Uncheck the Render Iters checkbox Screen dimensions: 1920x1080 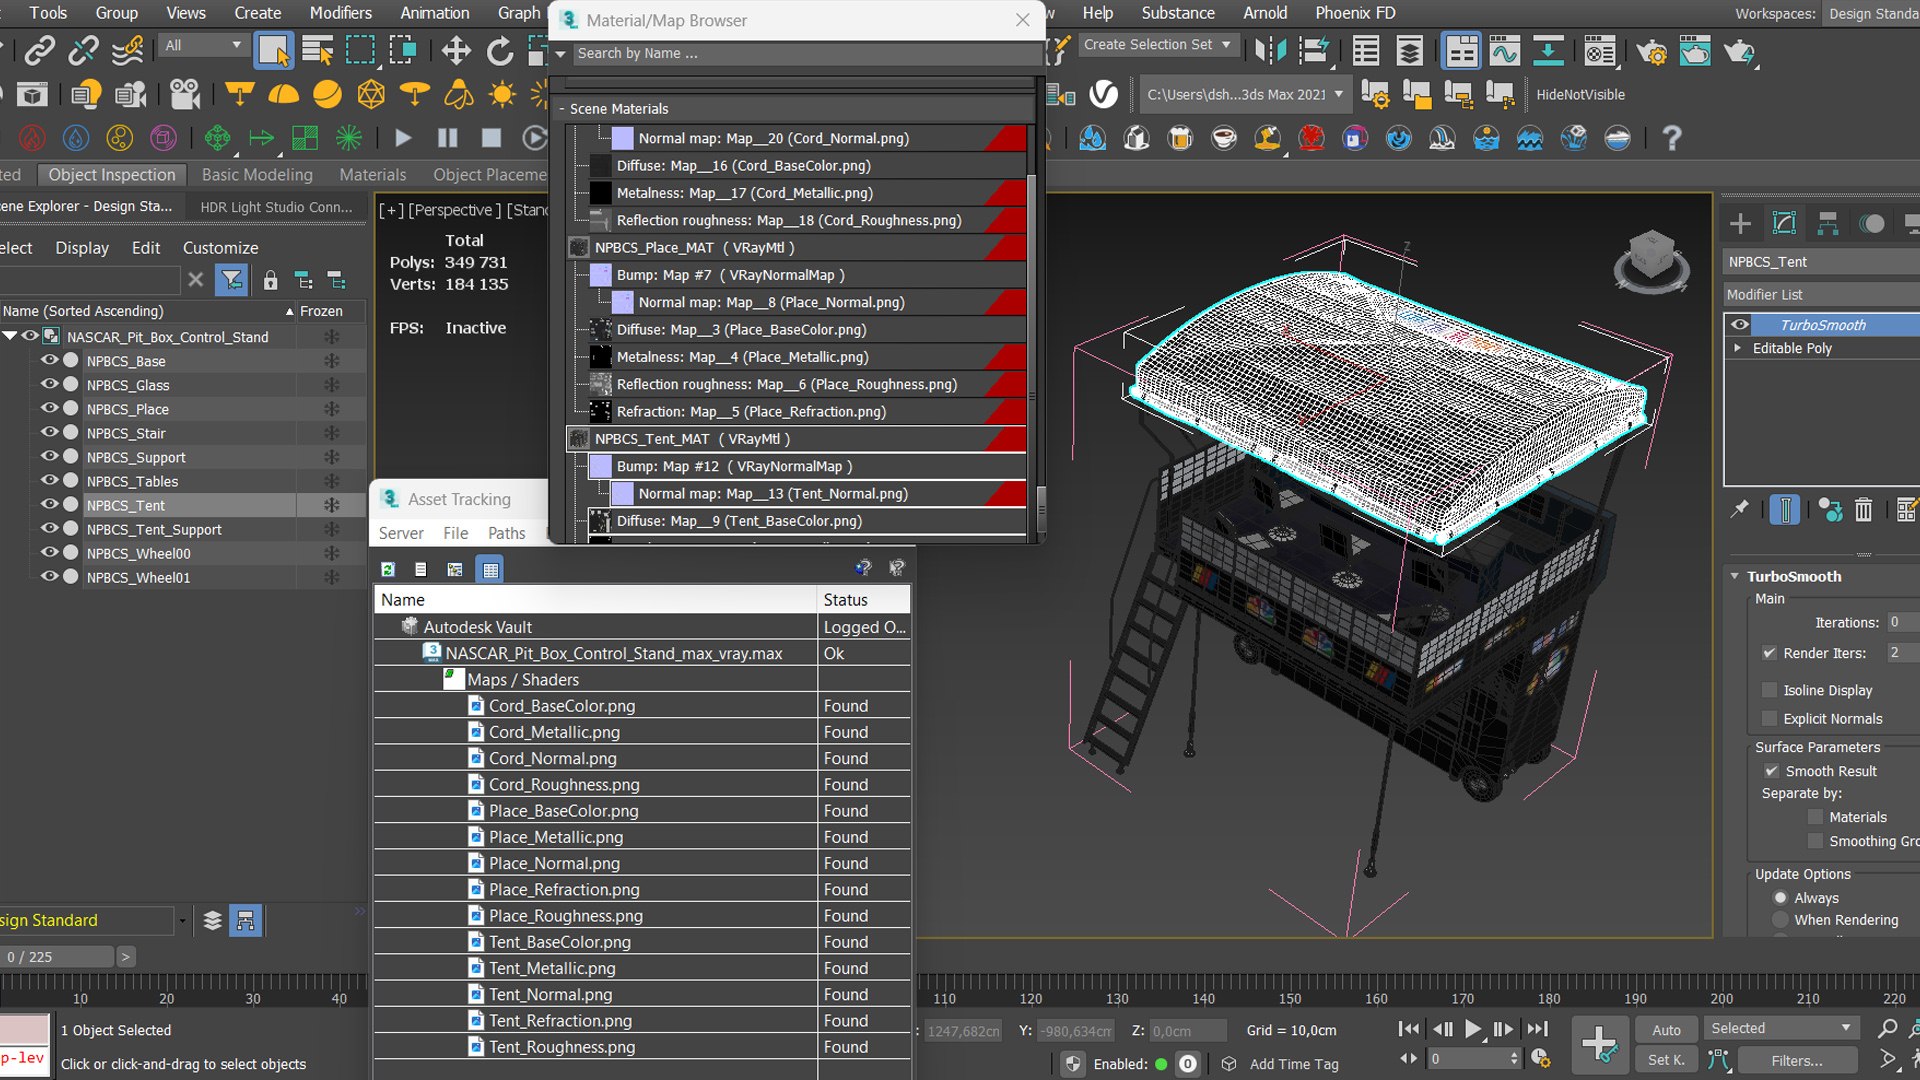pos(1770,653)
